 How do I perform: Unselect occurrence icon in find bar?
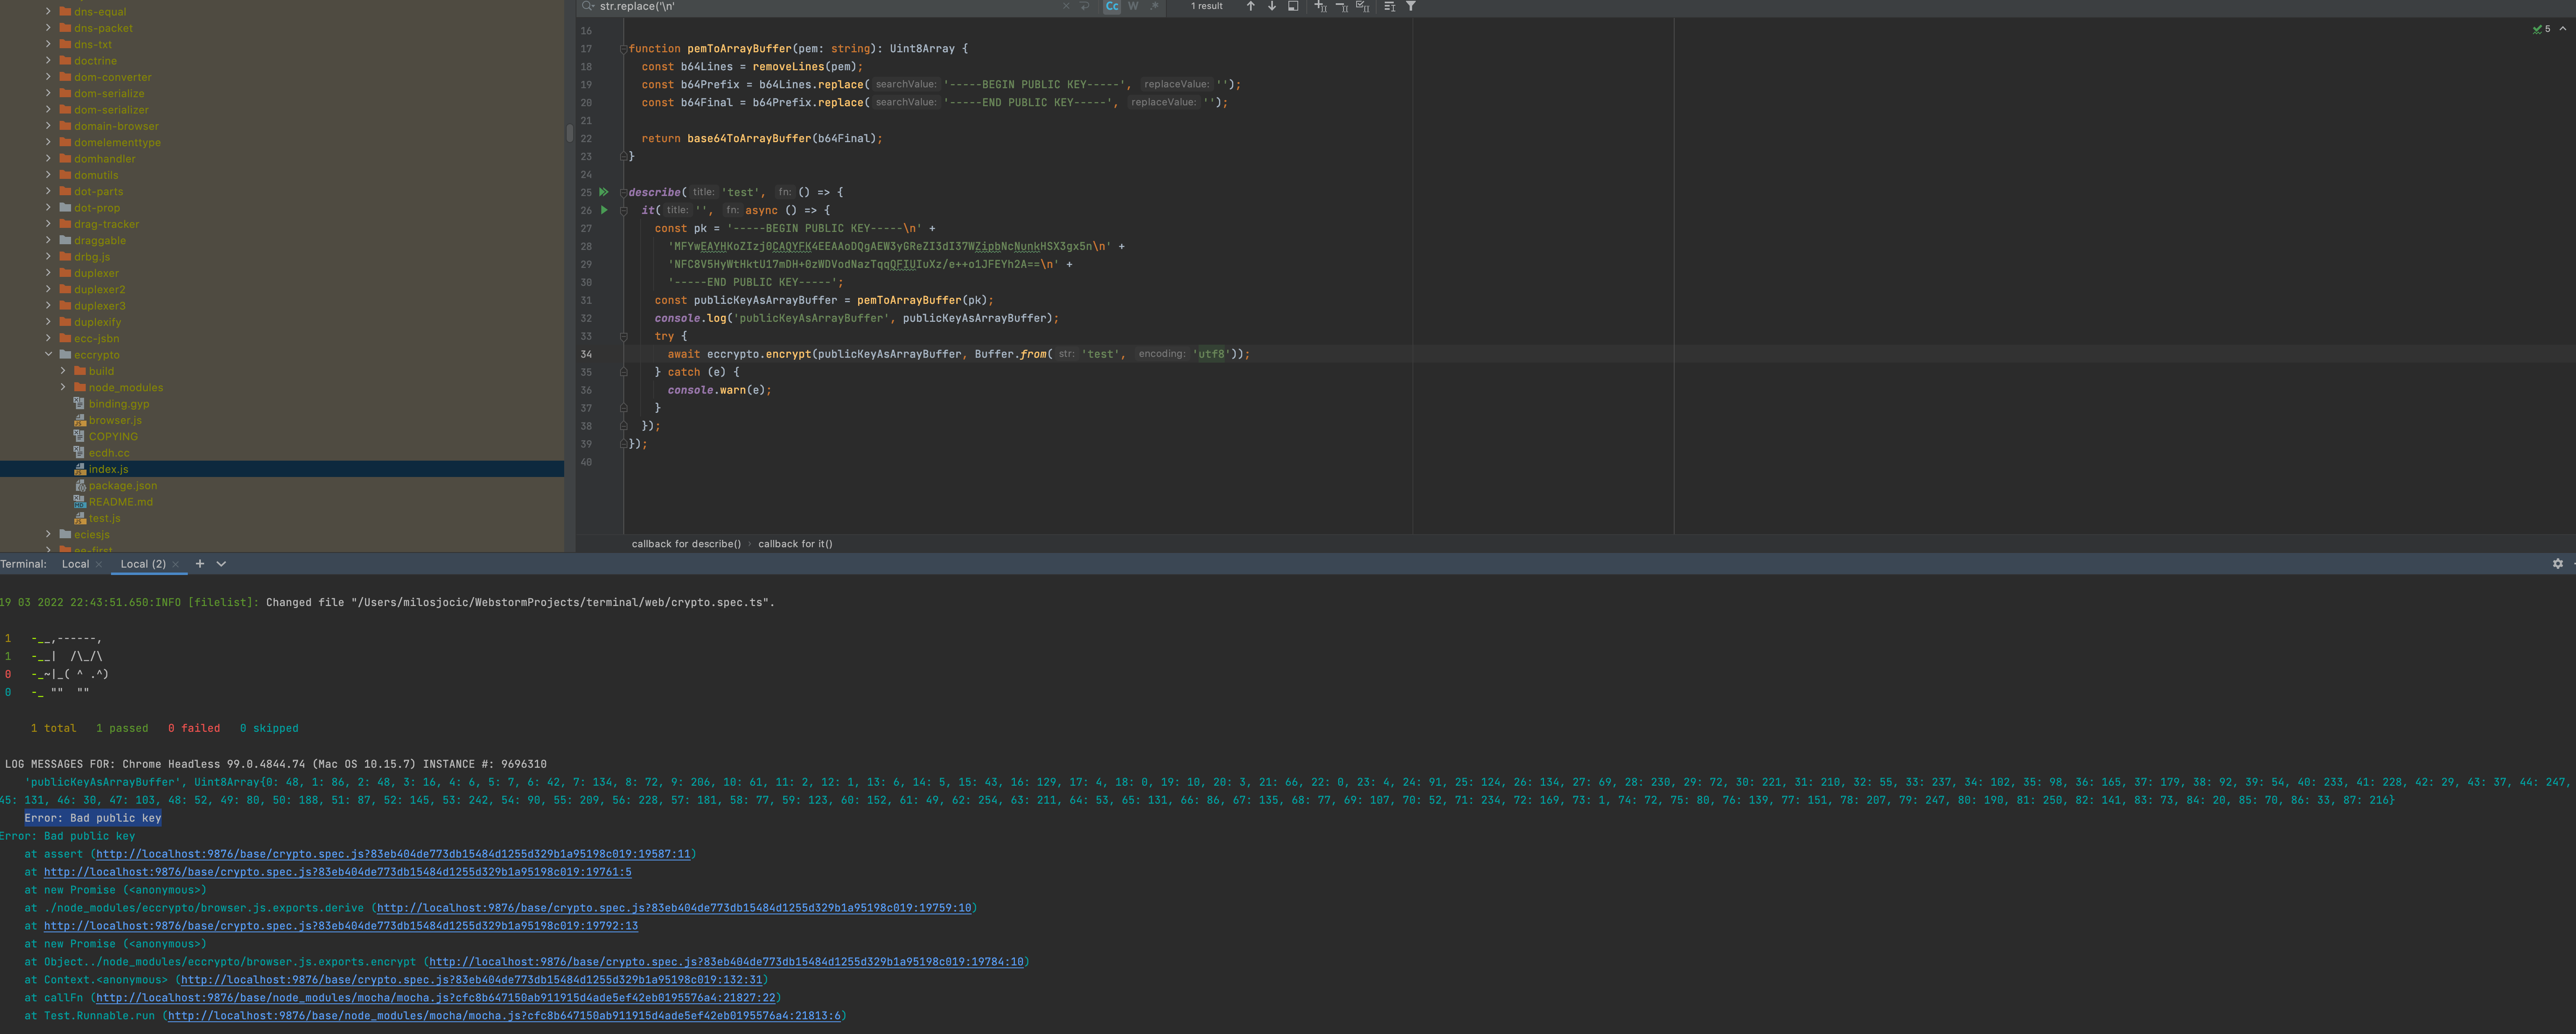[1341, 6]
